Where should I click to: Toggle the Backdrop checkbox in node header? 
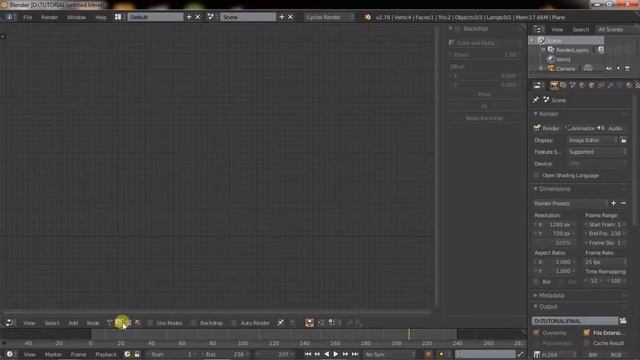point(193,323)
